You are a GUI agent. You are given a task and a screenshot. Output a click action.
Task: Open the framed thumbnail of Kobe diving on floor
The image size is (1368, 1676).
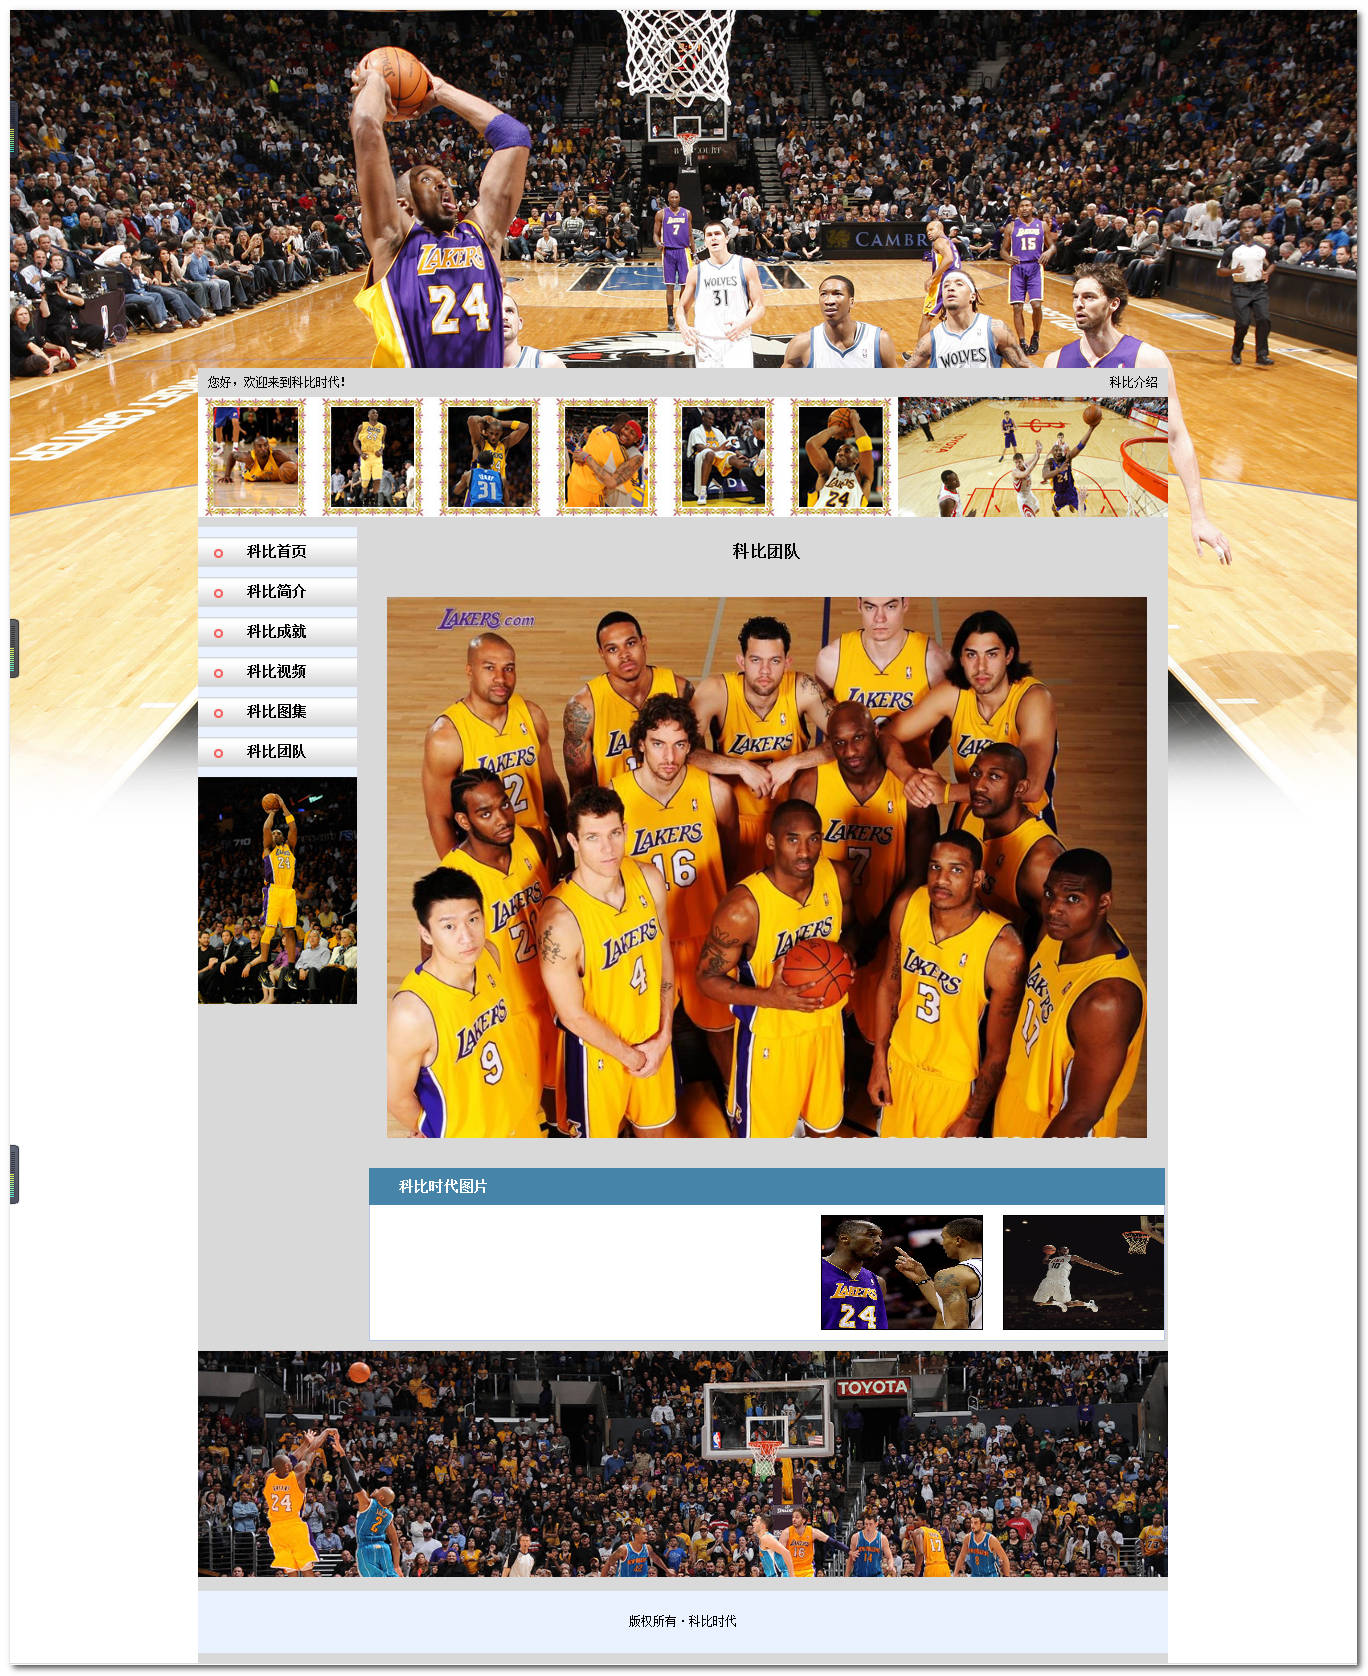coord(256,457)
